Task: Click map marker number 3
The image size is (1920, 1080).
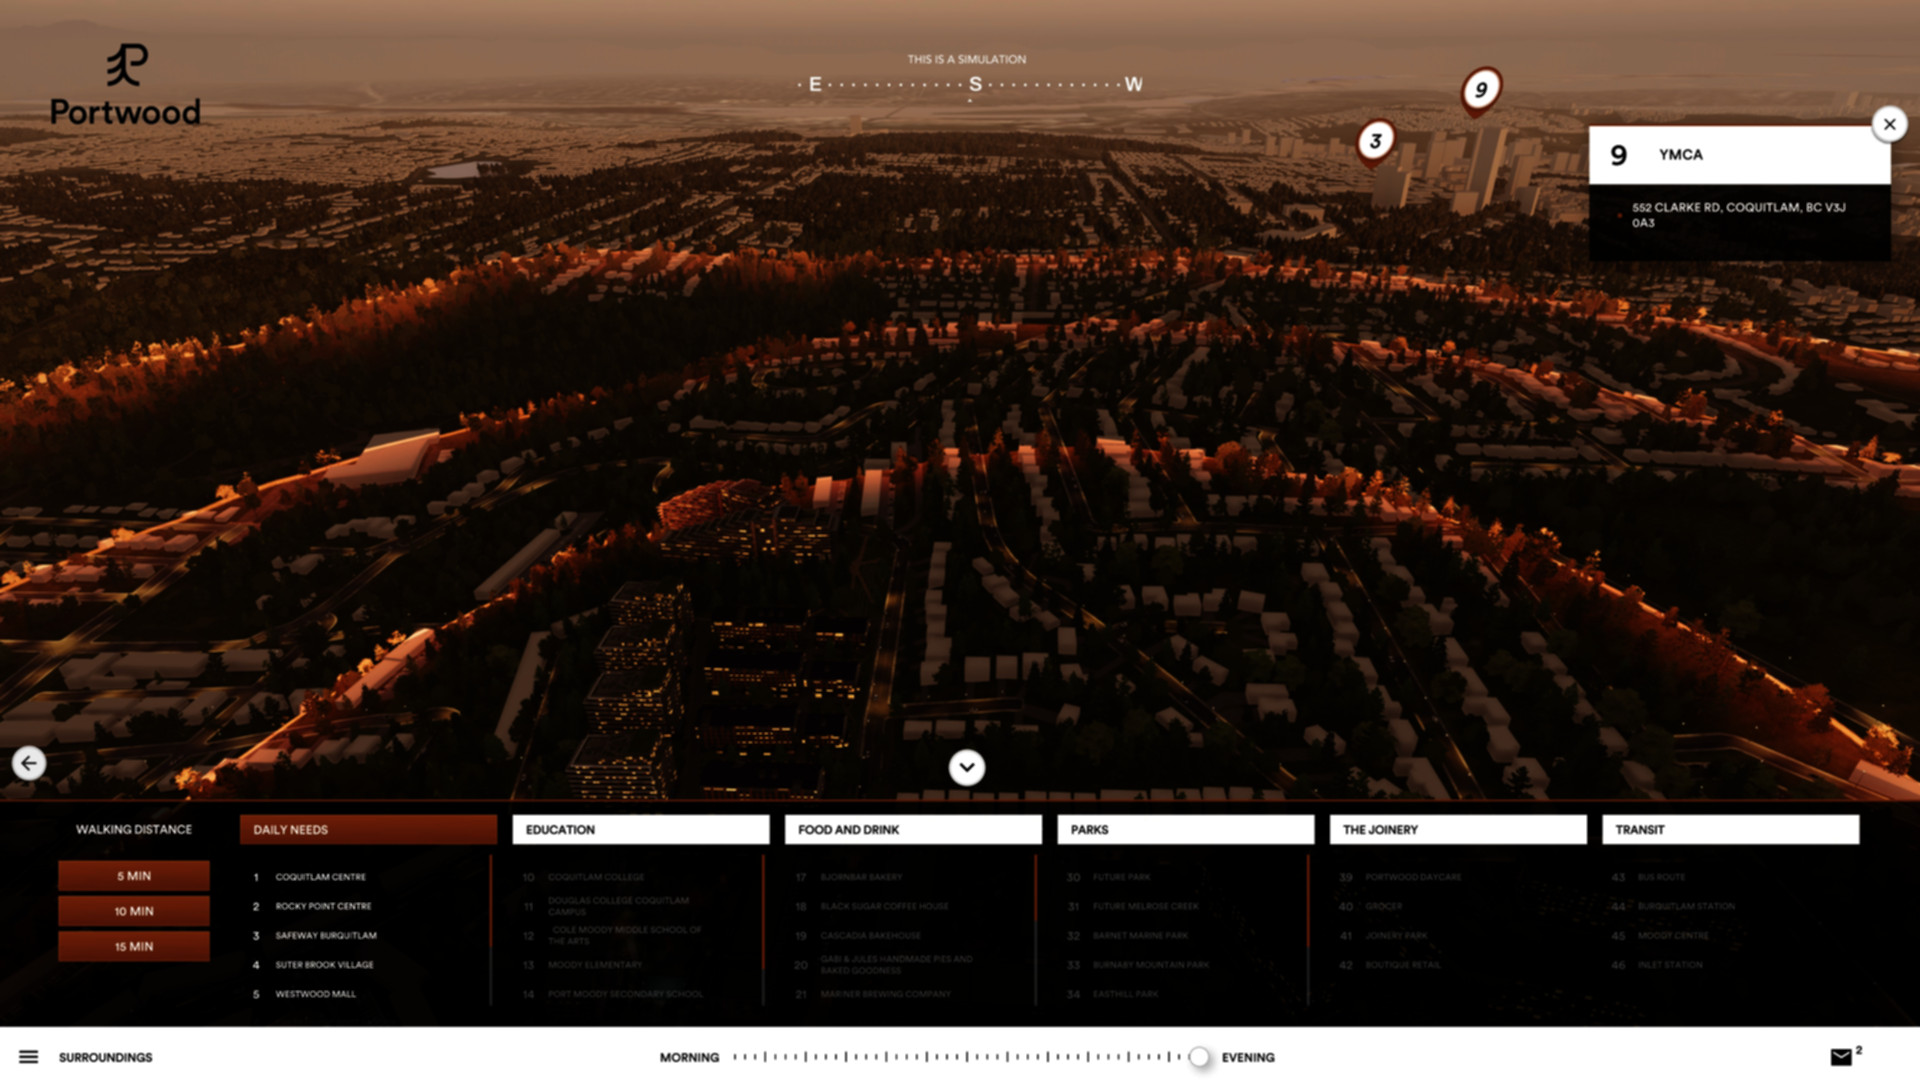Action: tap(1376, 141)
